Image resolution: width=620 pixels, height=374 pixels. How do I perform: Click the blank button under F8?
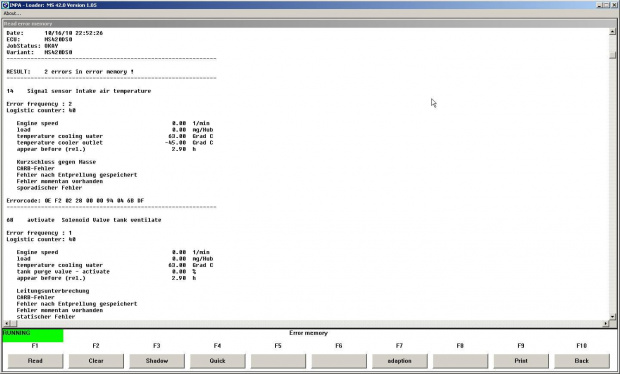460,361
